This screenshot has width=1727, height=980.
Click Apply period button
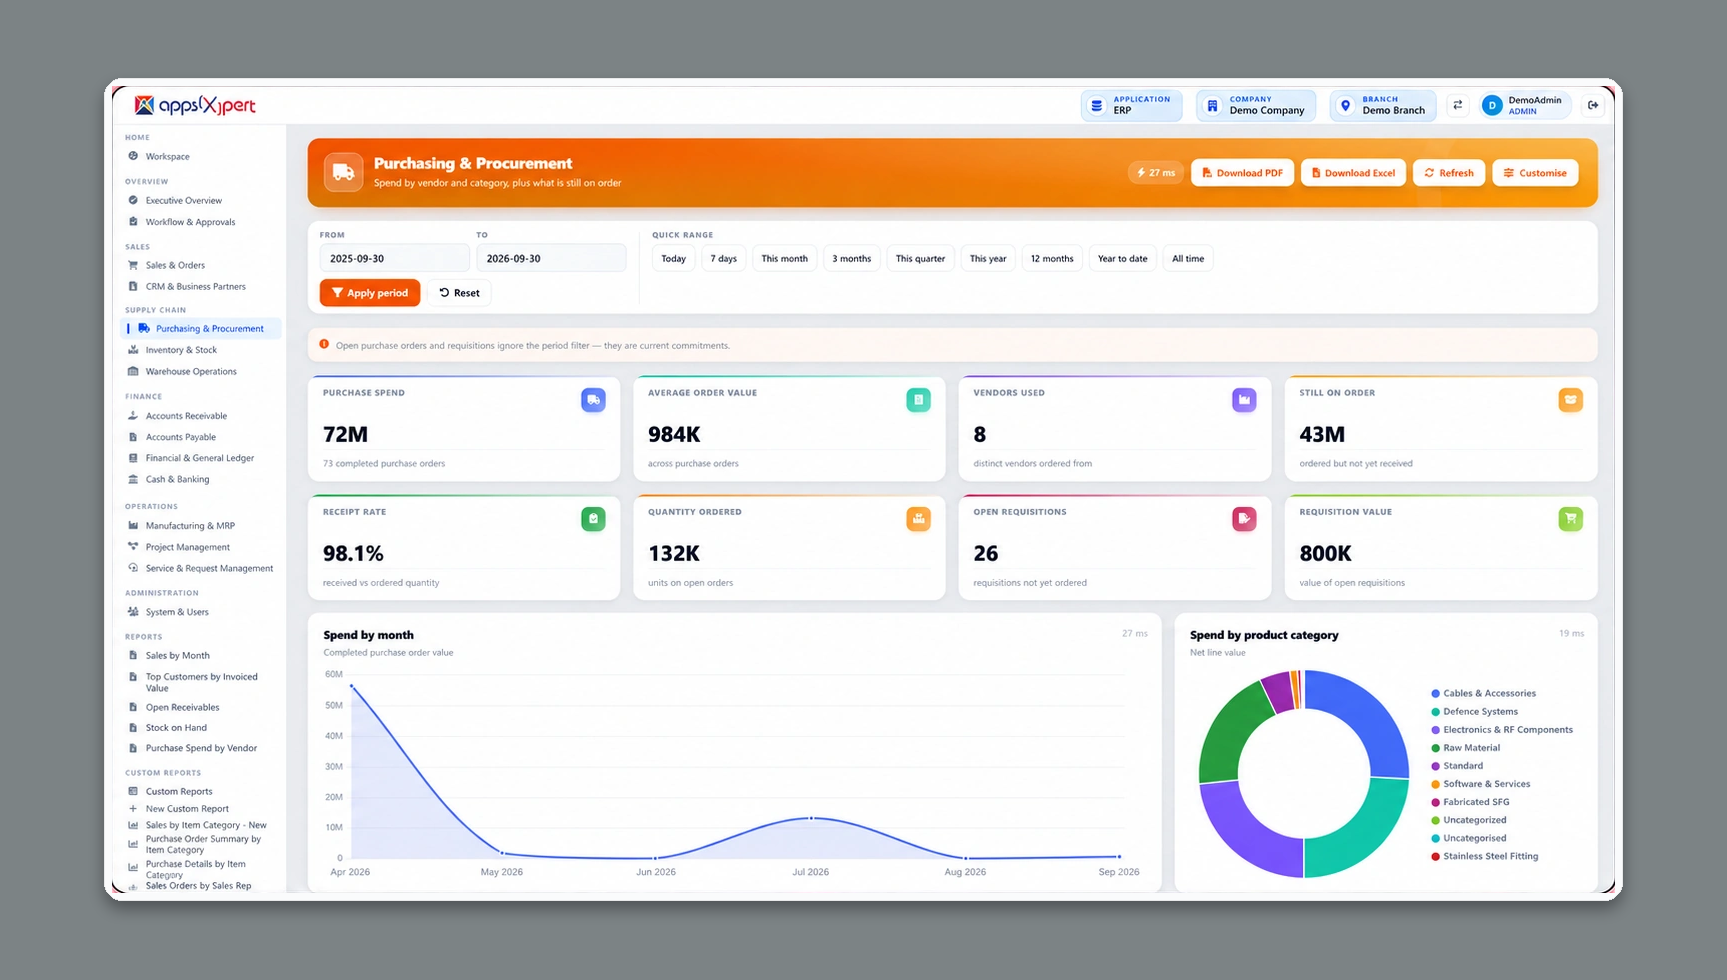pos(370,293)
